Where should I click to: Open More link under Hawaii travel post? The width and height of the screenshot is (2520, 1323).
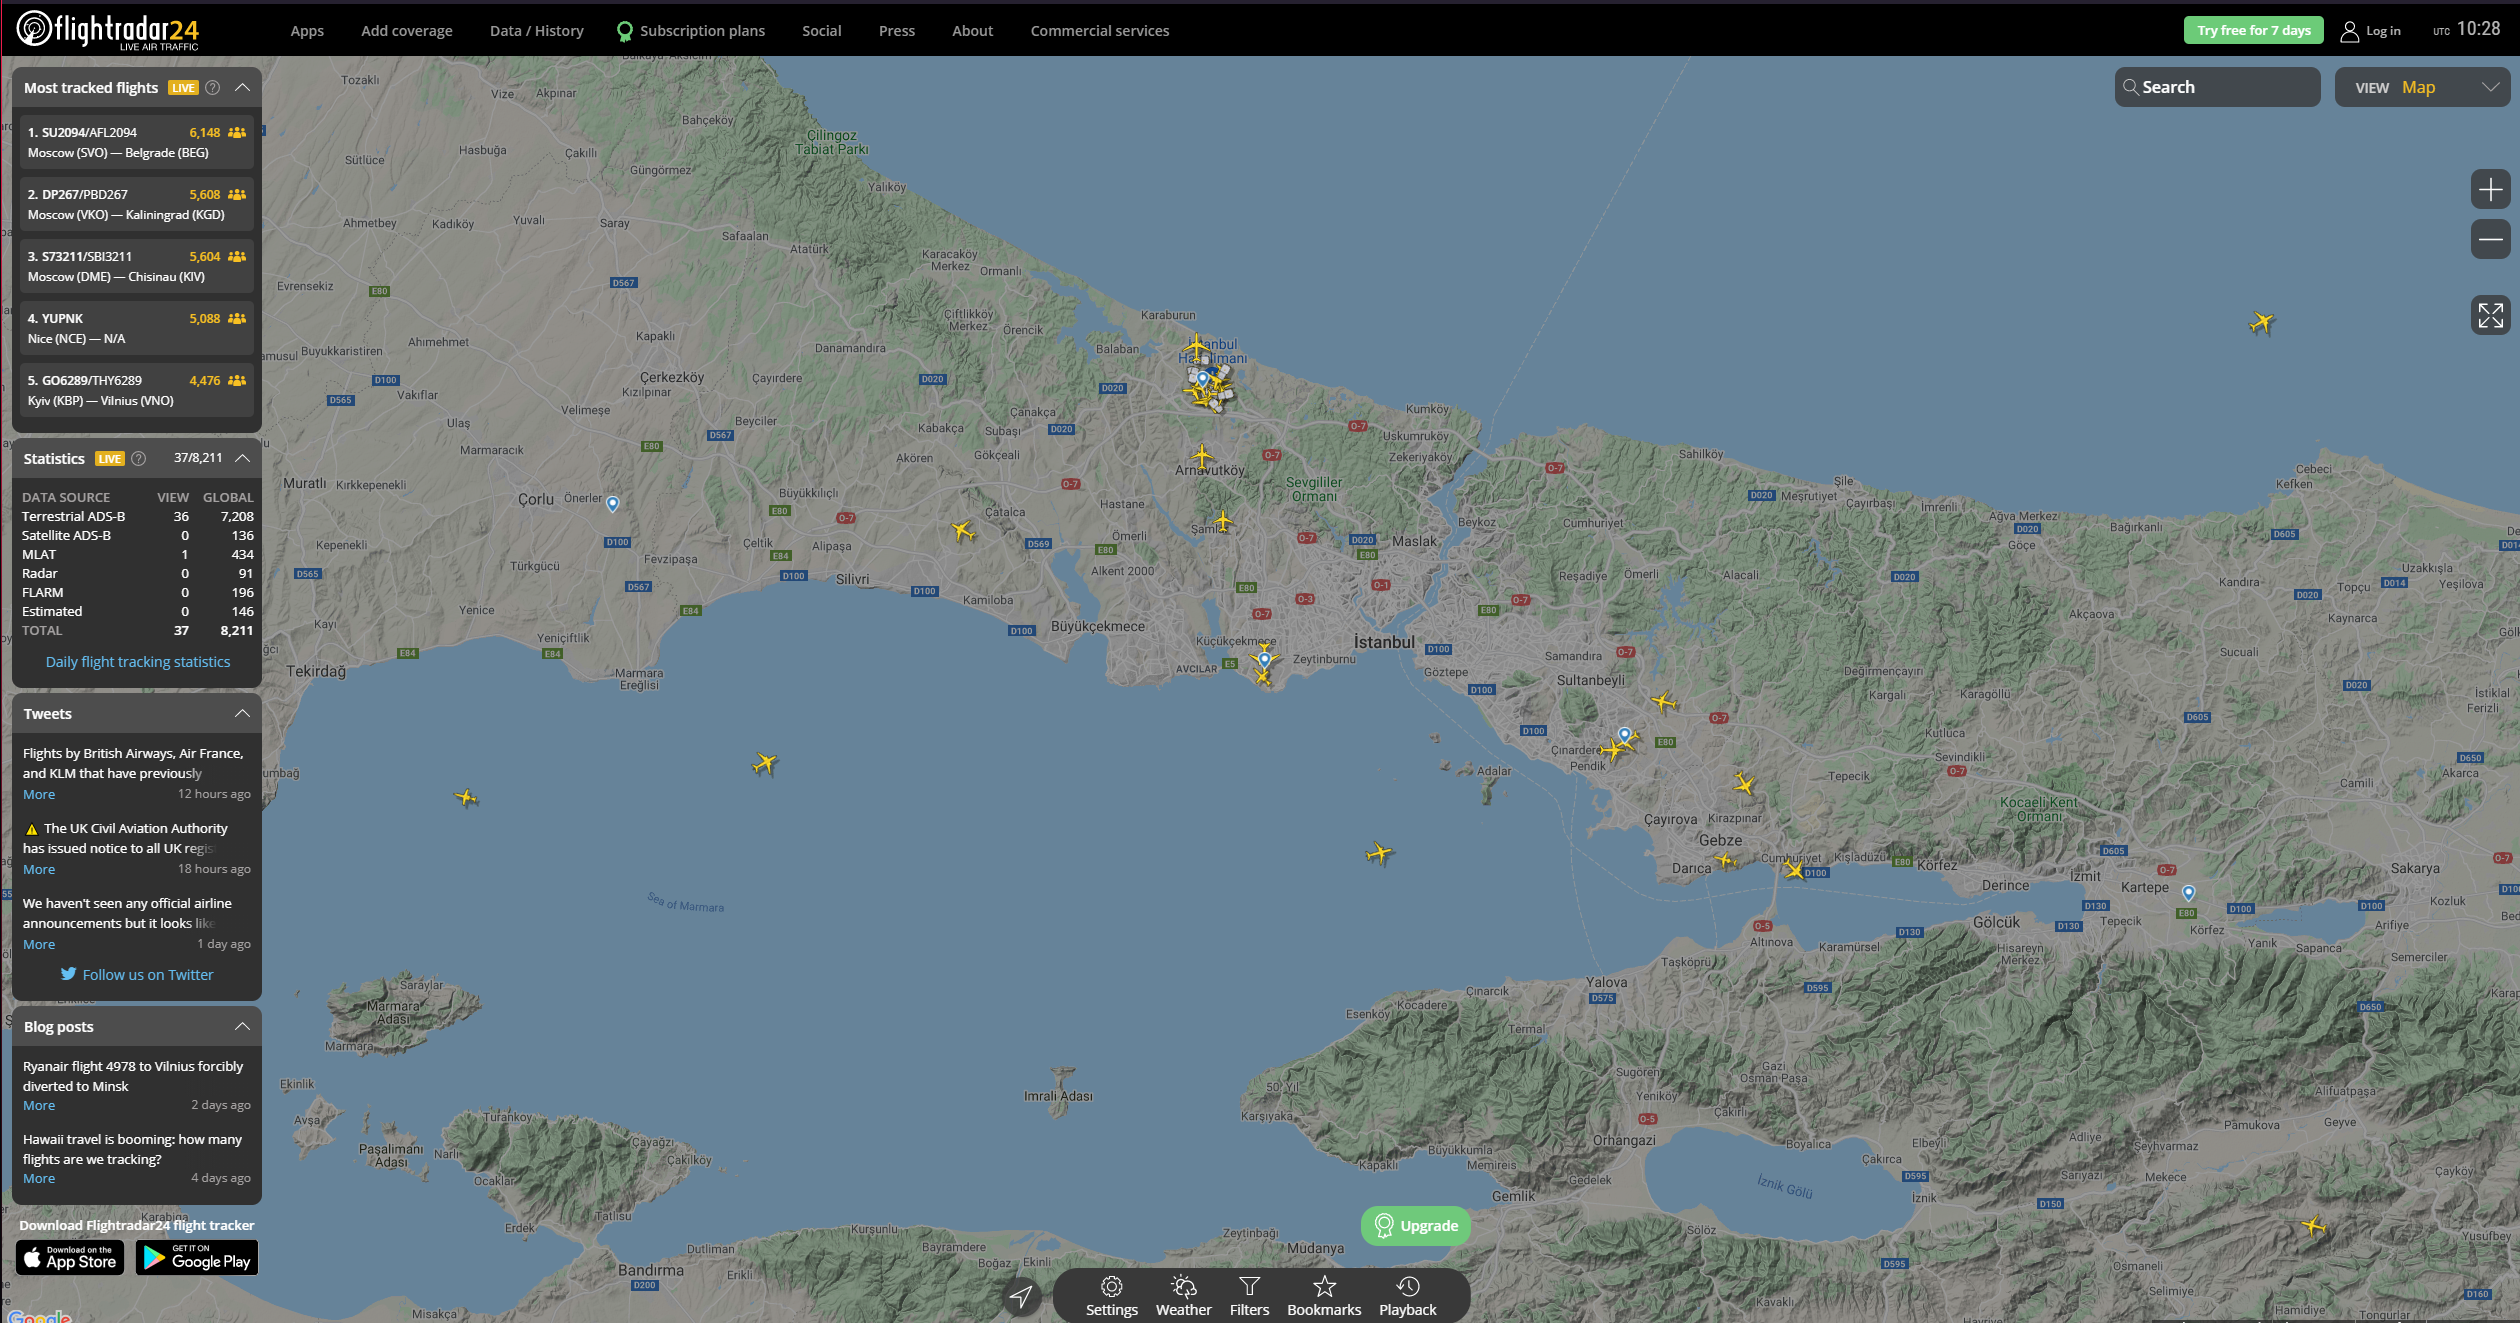(39, 1178)
